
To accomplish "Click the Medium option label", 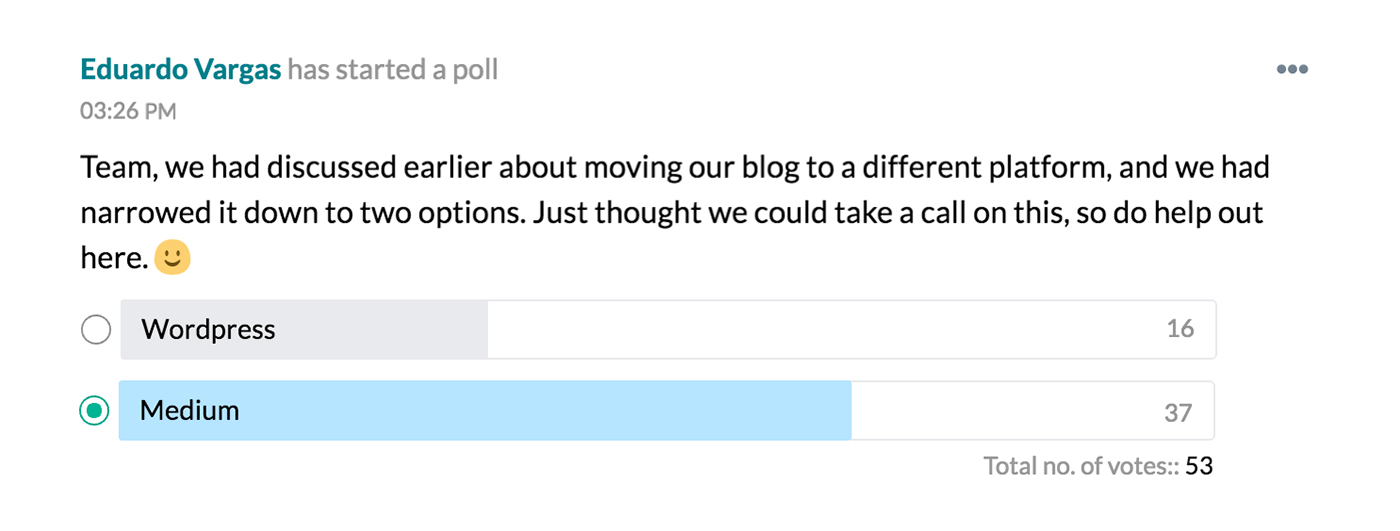I will (x=190, y=410).
